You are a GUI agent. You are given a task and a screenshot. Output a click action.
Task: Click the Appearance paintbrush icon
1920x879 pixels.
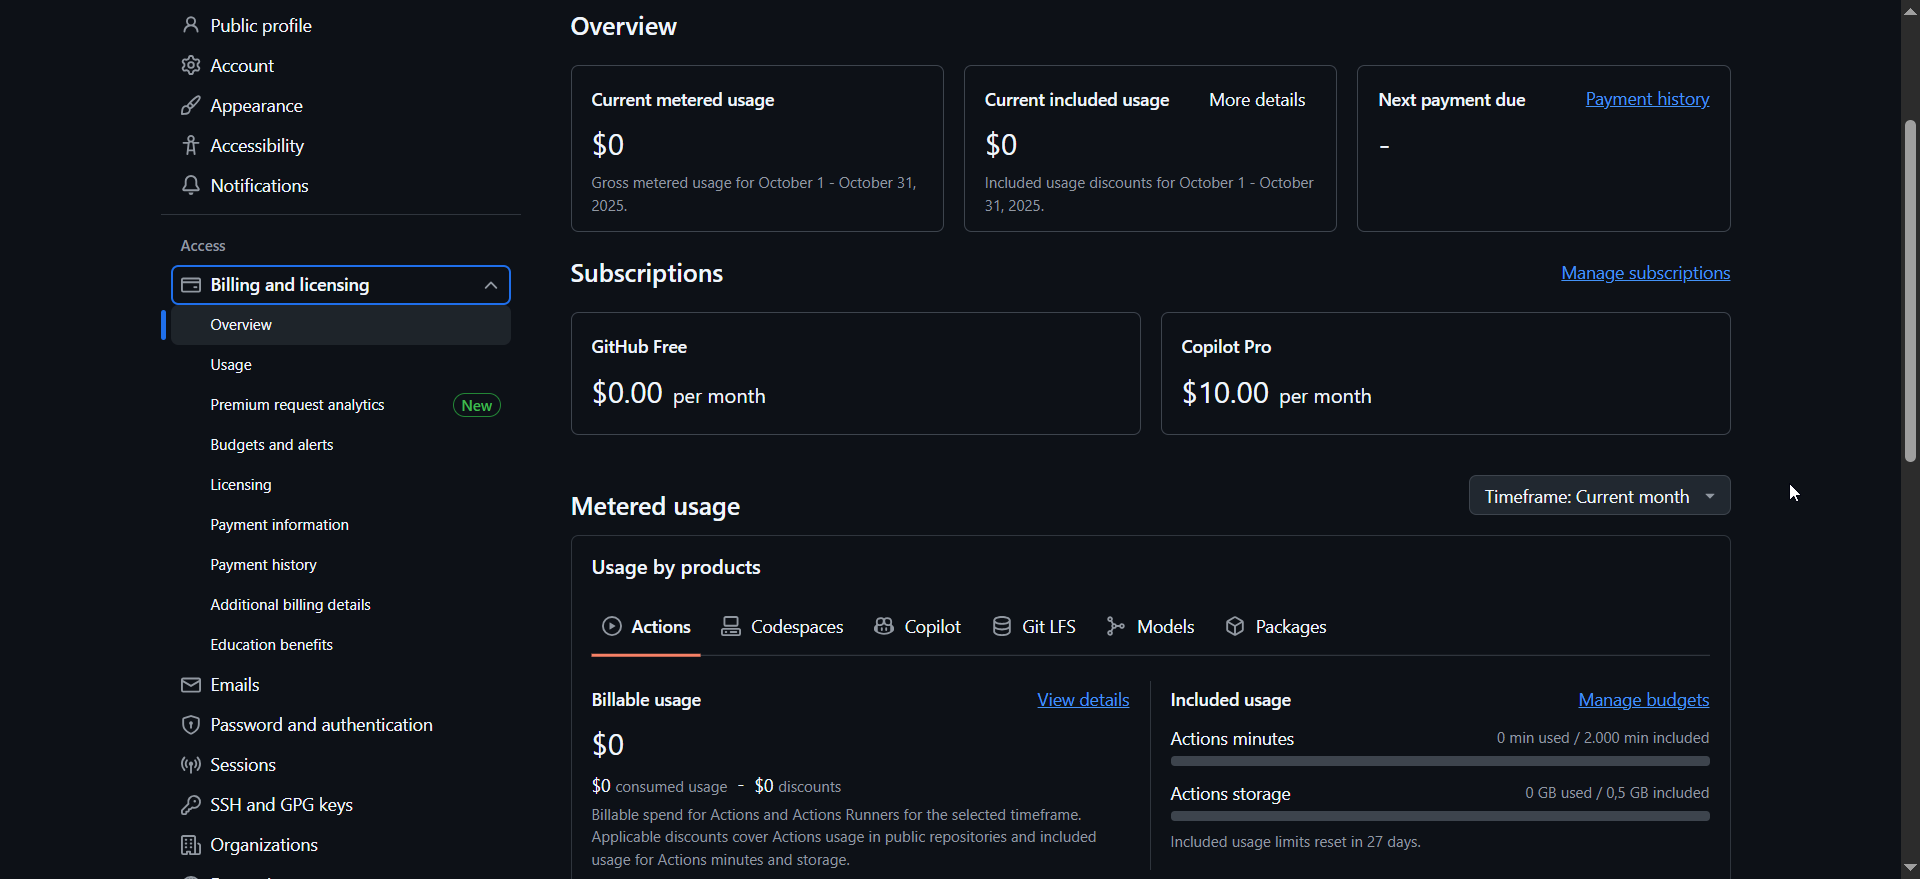point(190,105)
